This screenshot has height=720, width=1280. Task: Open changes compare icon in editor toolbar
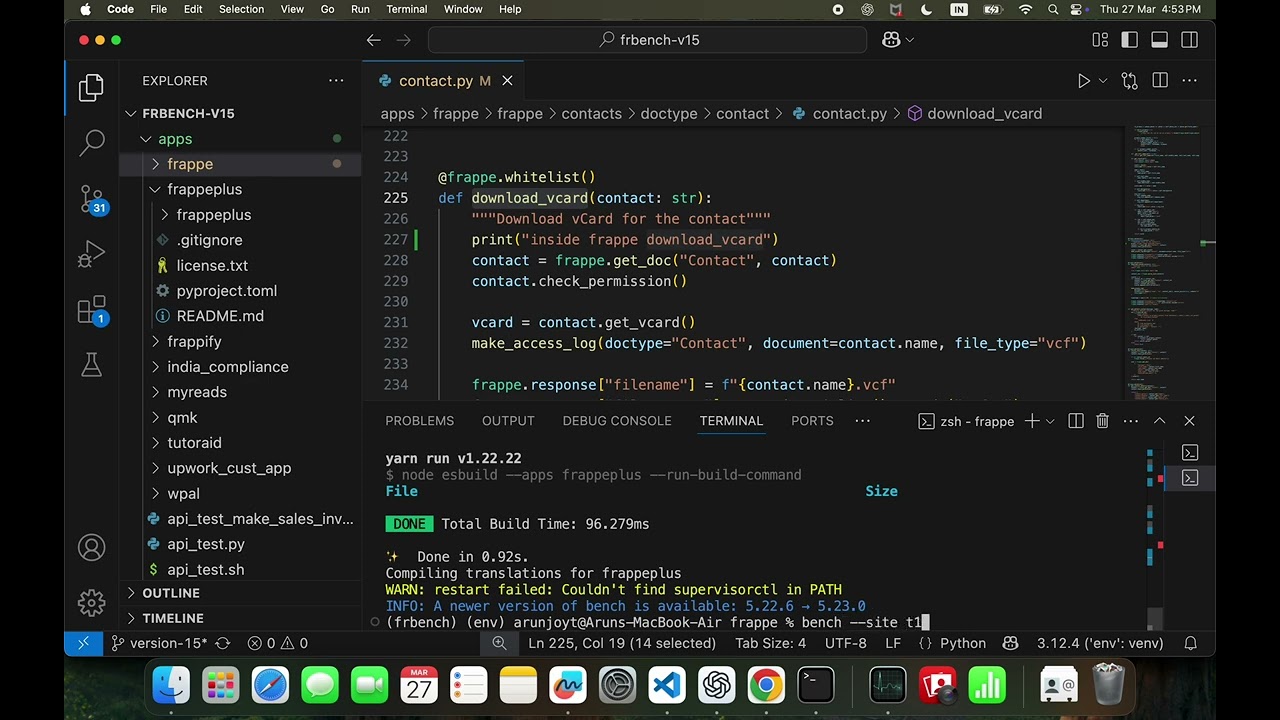click(x=1130, y=81)
